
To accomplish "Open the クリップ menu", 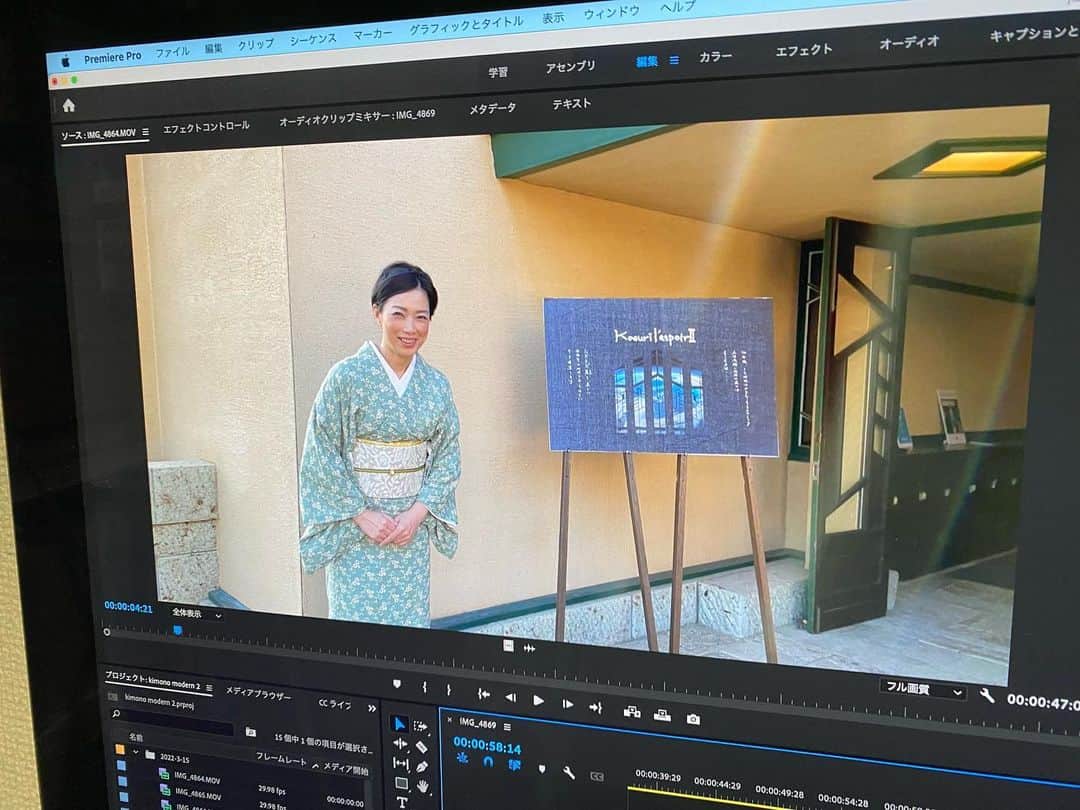I will [x=256, y=45].
